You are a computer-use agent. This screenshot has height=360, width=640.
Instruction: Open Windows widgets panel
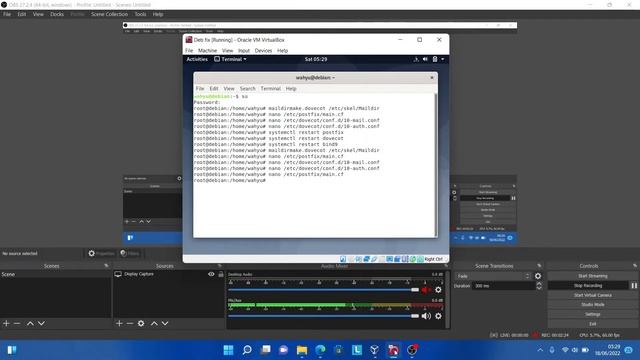[x=12, y=350]
